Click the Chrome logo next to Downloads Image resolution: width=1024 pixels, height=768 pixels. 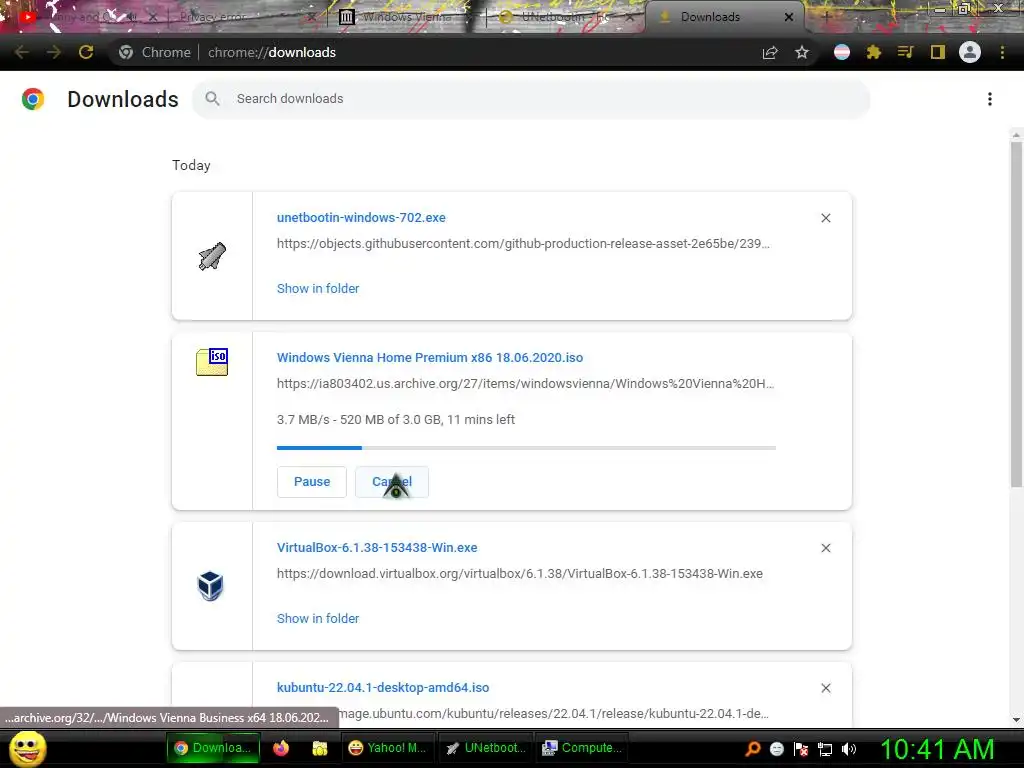(33, 99)
